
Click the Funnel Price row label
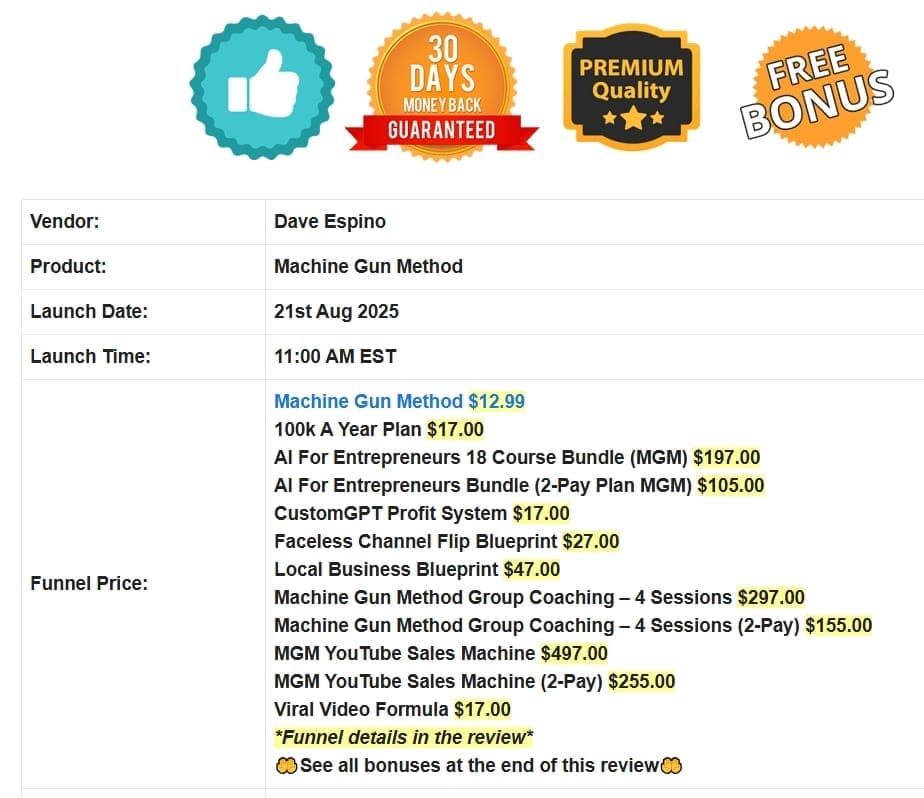click(x=89, y=583)
